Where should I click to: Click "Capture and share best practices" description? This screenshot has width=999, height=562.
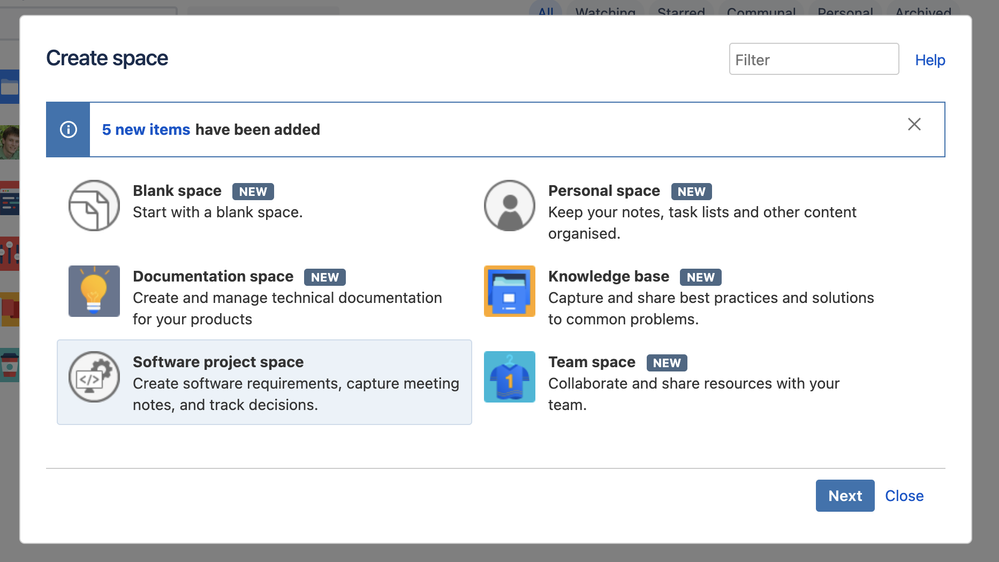711,308
